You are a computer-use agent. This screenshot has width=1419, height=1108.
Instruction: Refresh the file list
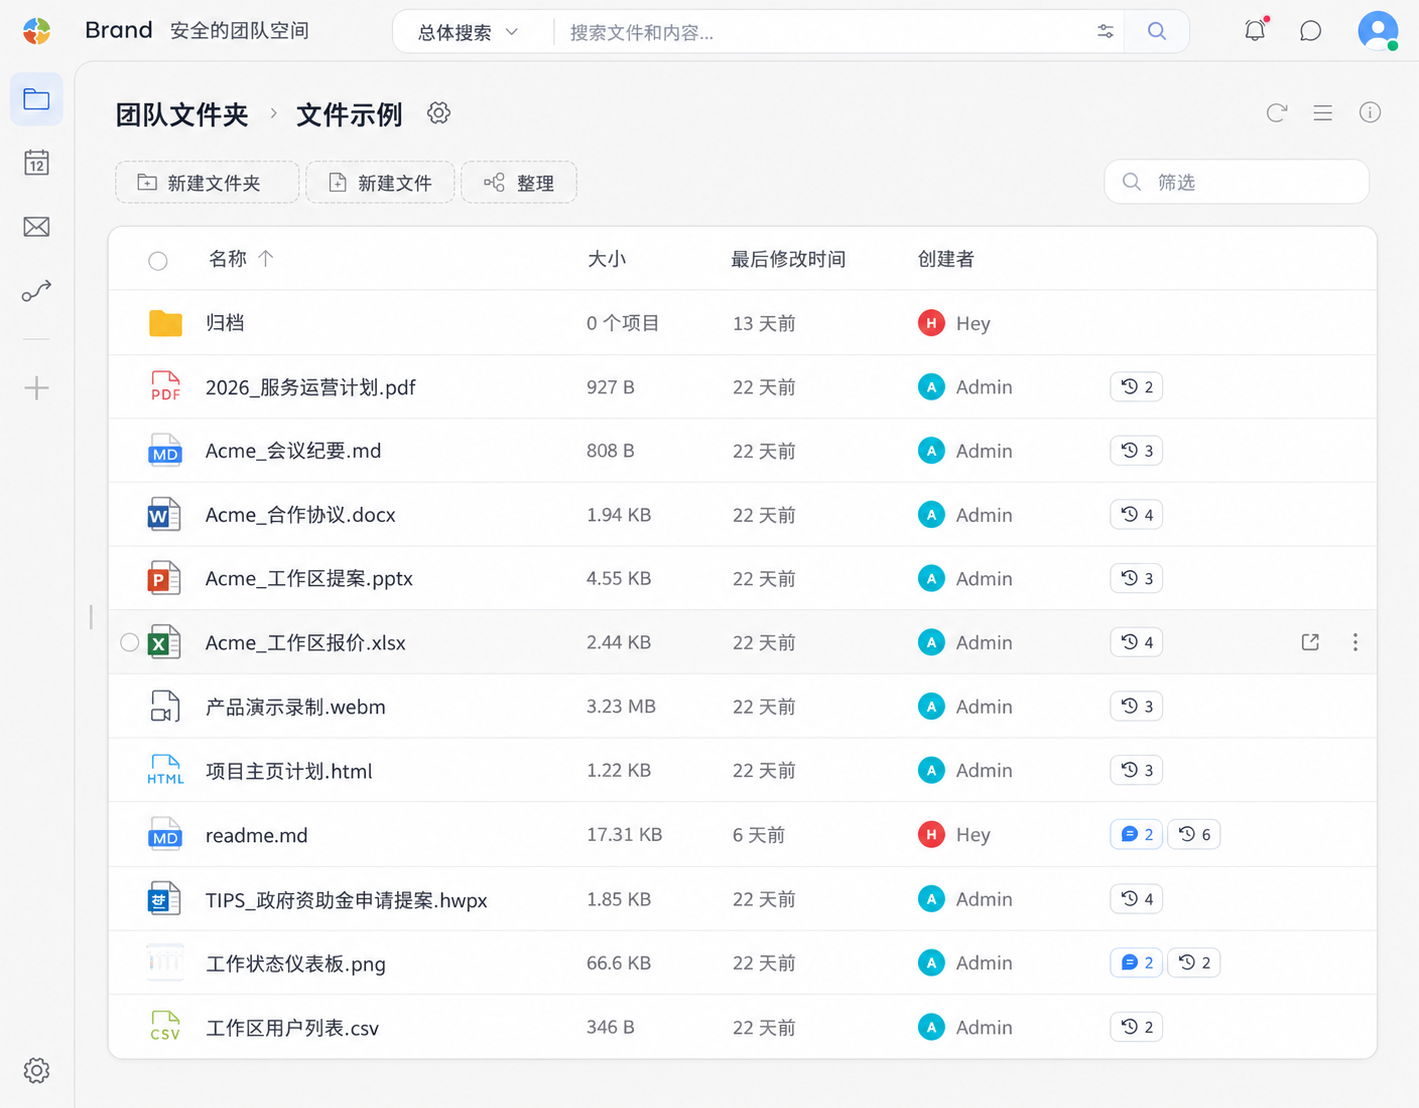click(x=1277, y=113)
